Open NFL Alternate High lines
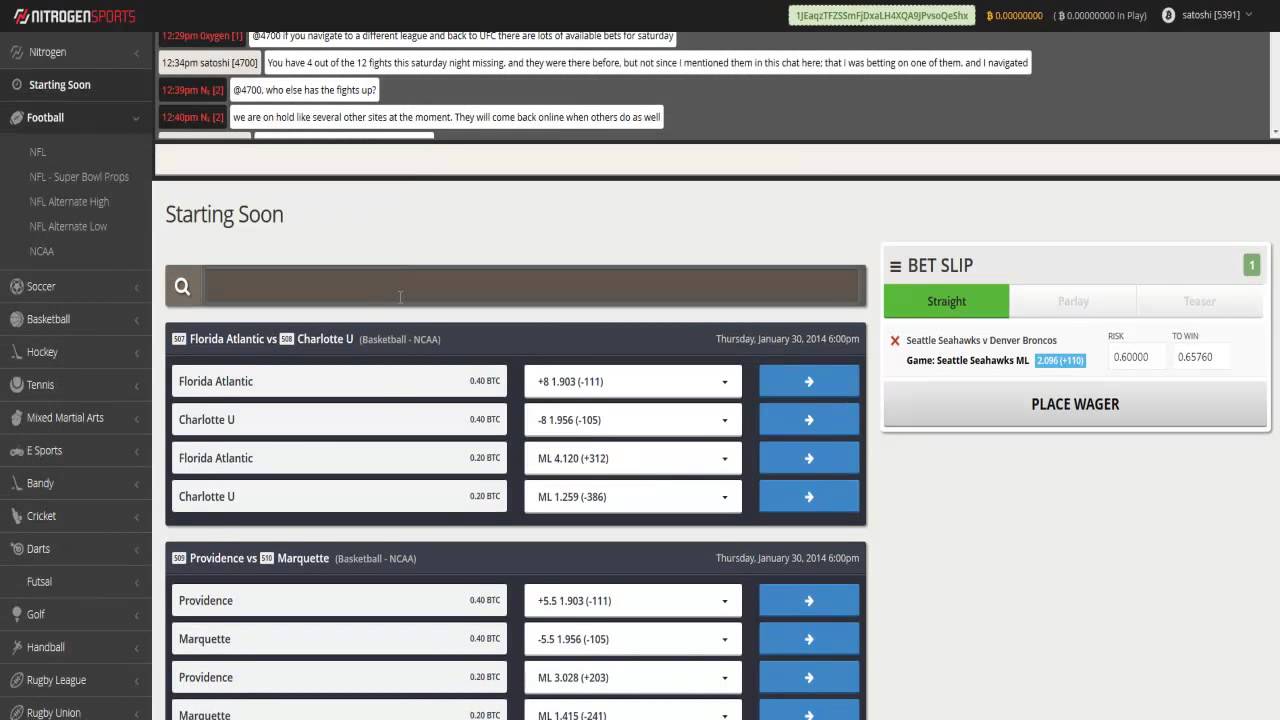The width and height of the screenshot is (1280, 720). click(69, 202)
